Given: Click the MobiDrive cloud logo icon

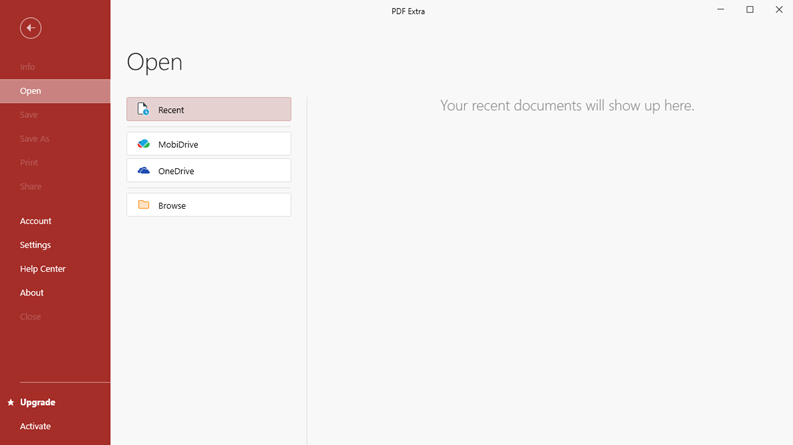Looking at the screenshot, I should [x=144, y=144].
